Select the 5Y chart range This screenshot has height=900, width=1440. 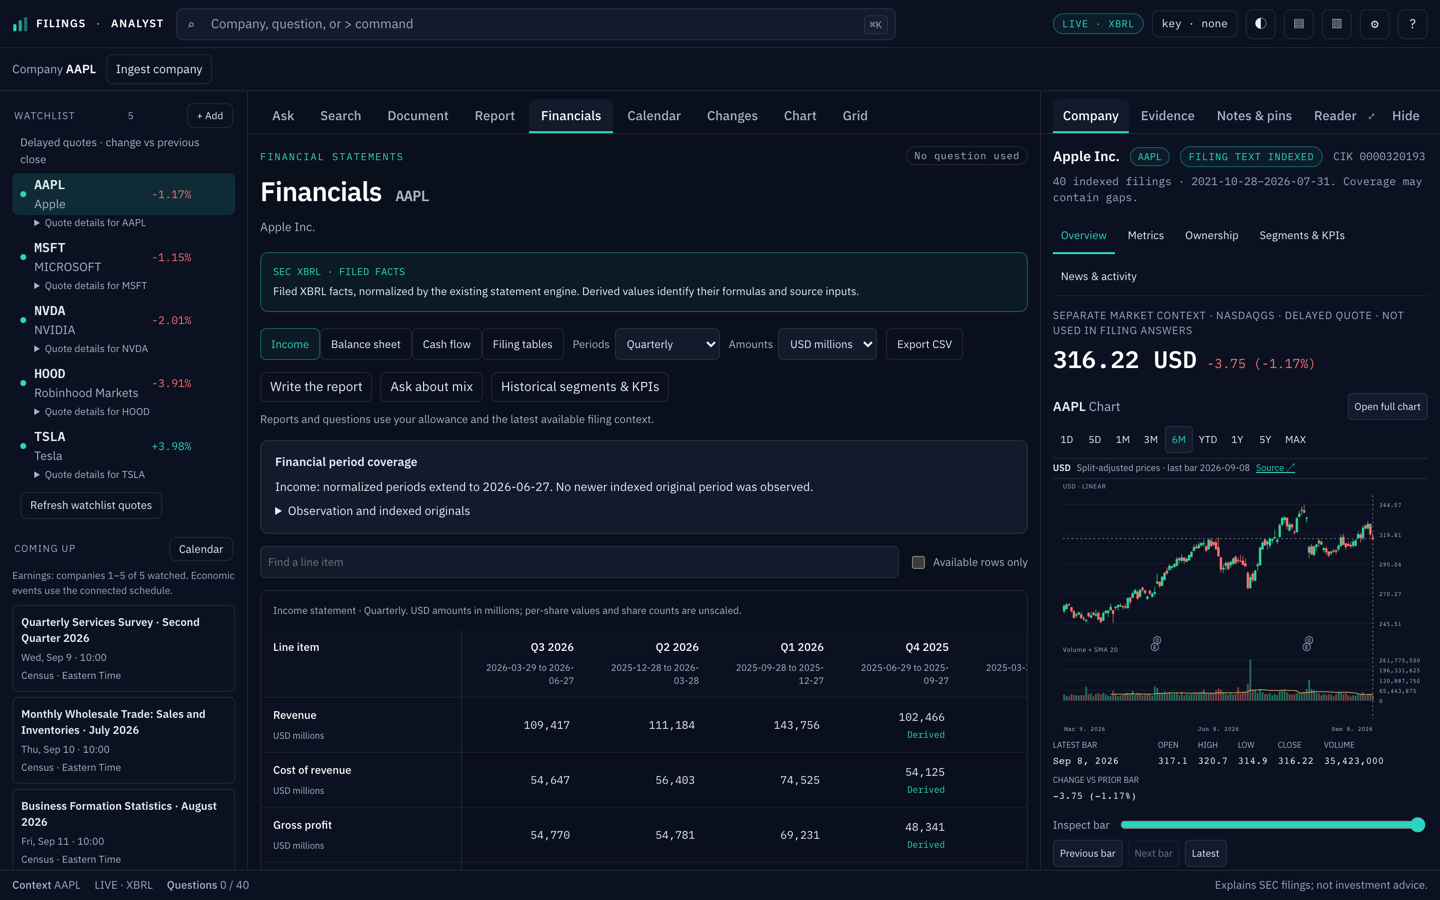point(1265,440)
